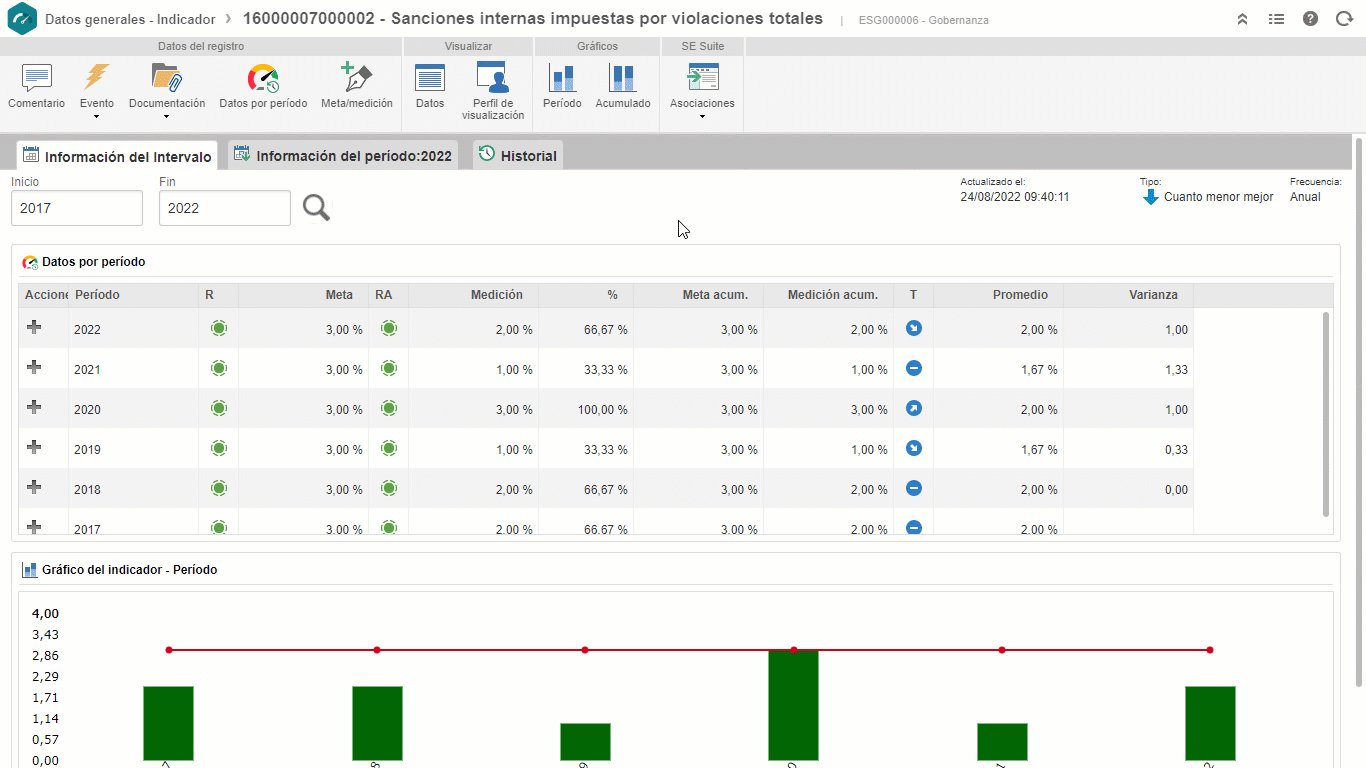Sort by the Meta column header

click(x=303, y=295)
